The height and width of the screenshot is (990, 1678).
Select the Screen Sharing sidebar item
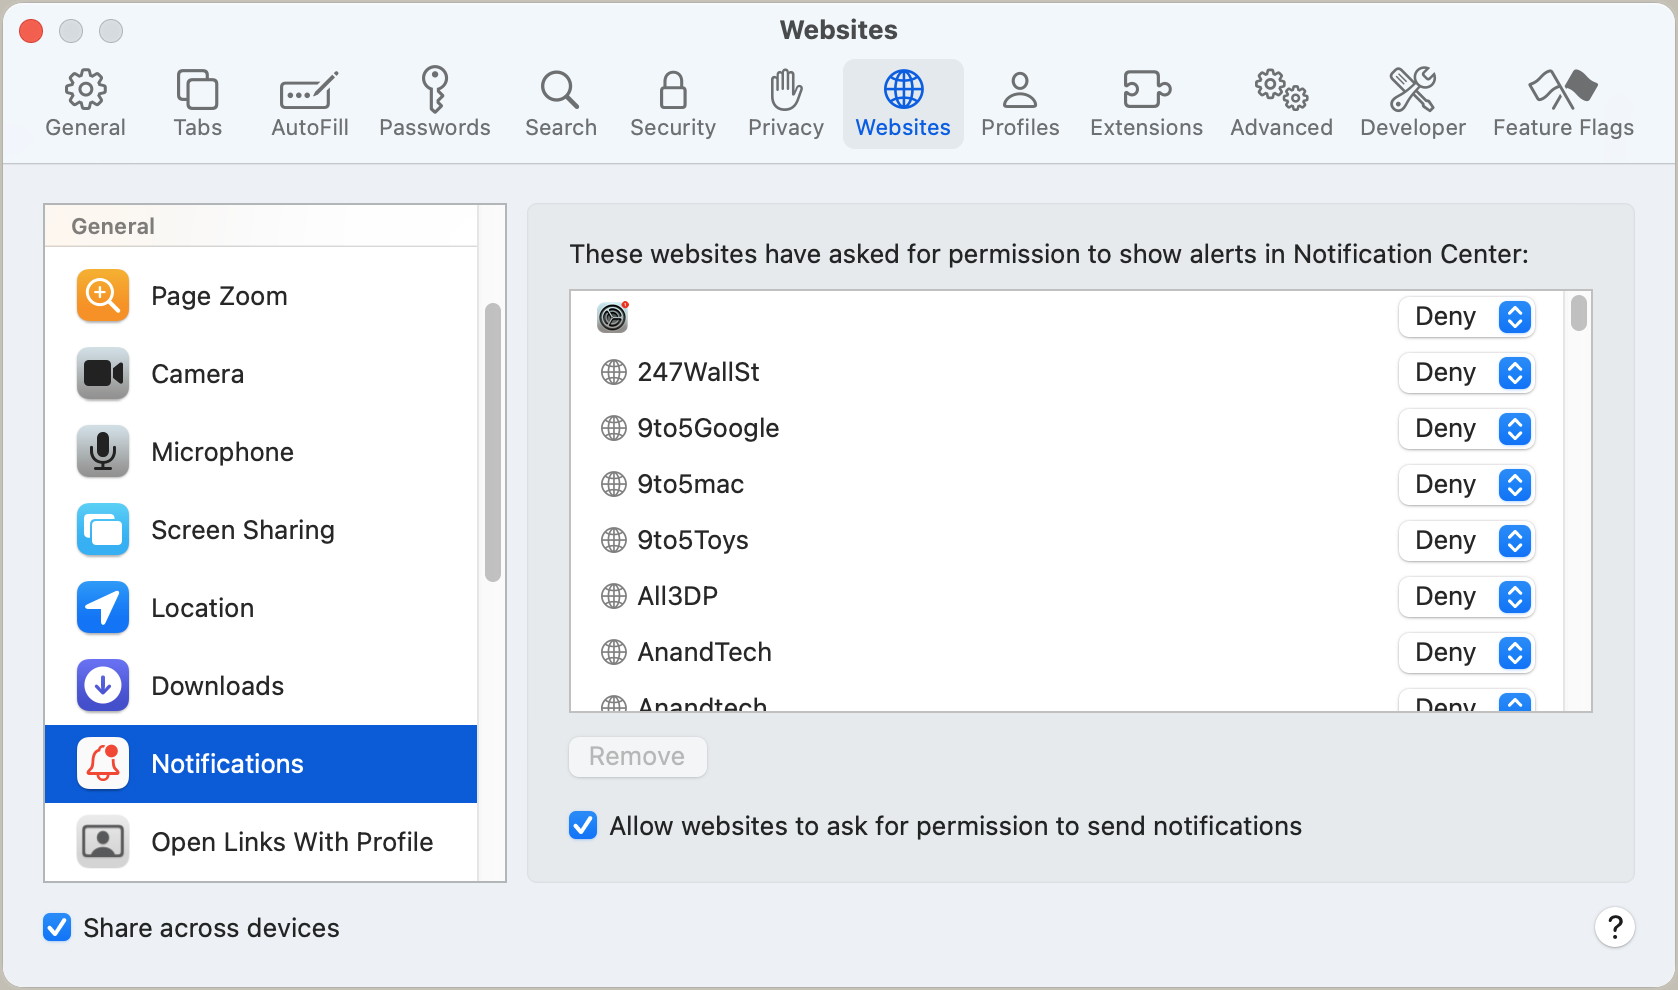[x=261, y=530]
